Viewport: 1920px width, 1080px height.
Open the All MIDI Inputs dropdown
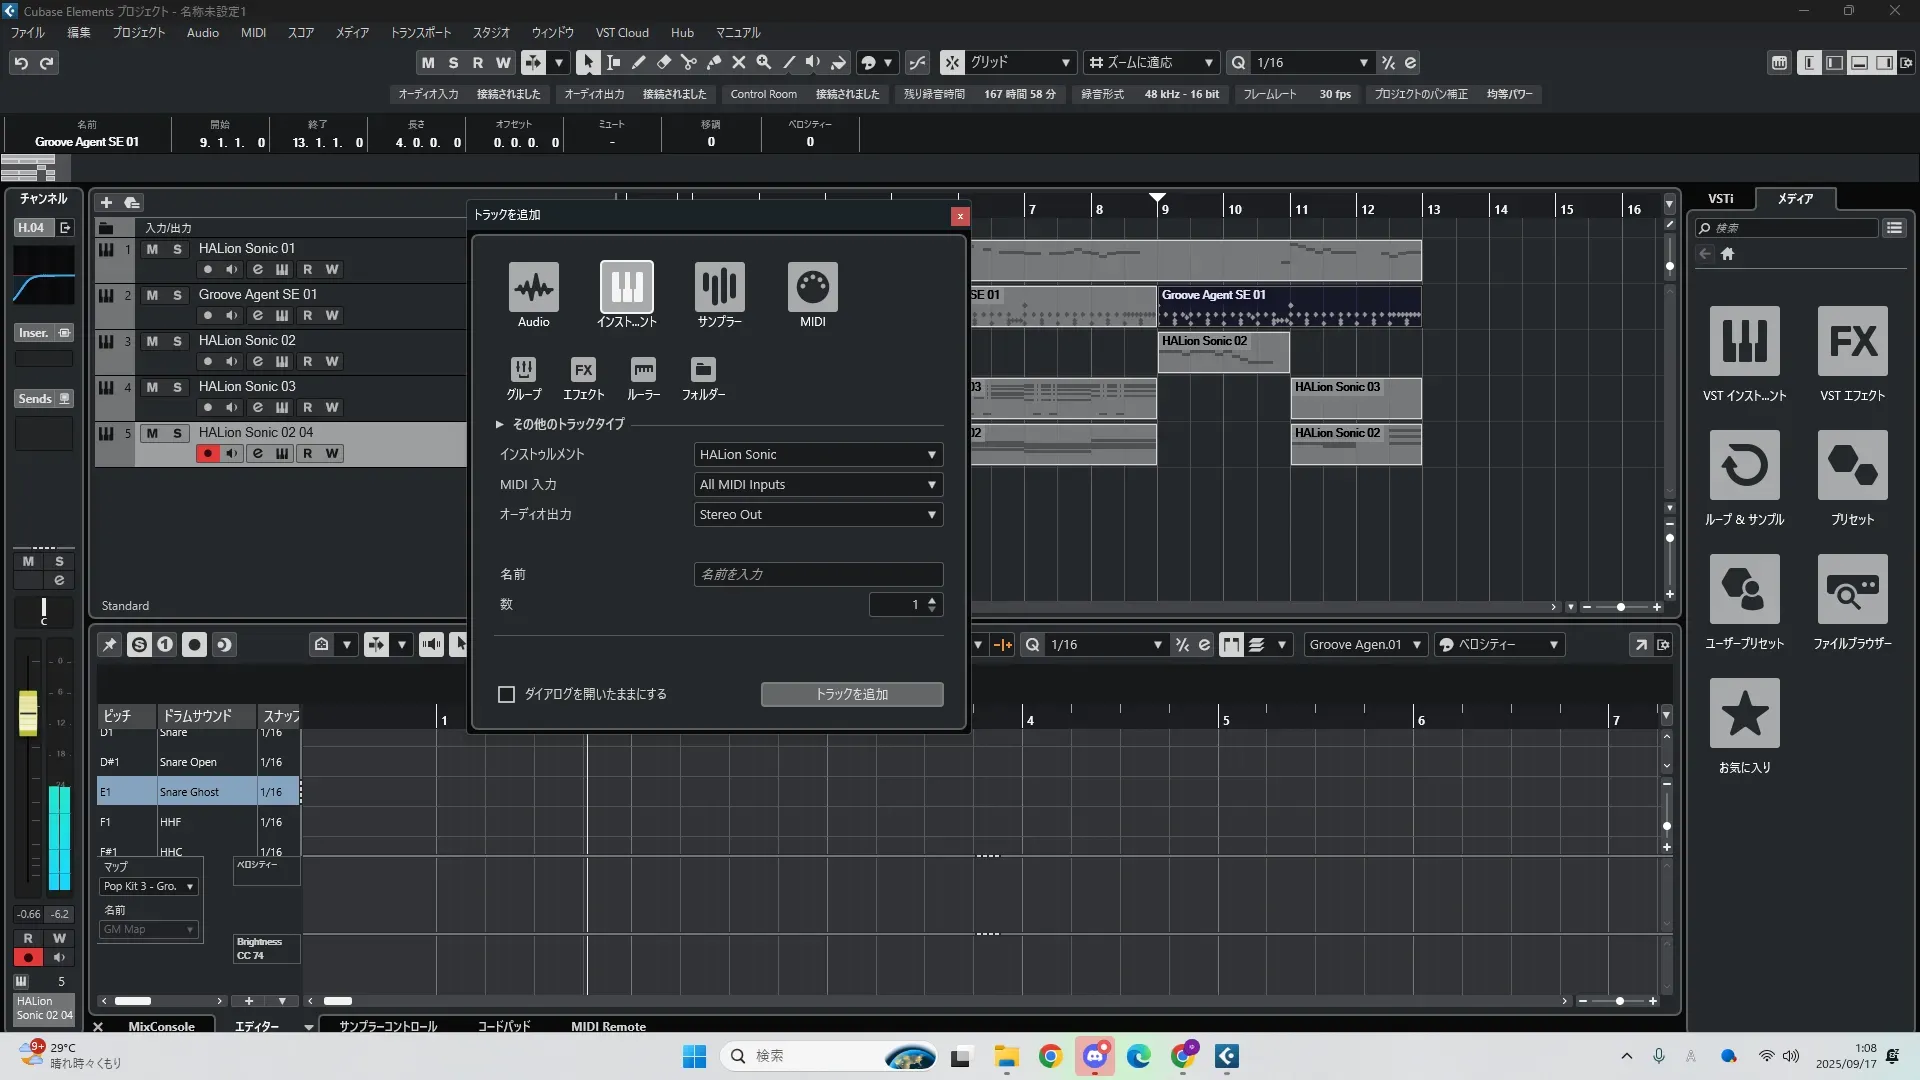pos(818,485)
